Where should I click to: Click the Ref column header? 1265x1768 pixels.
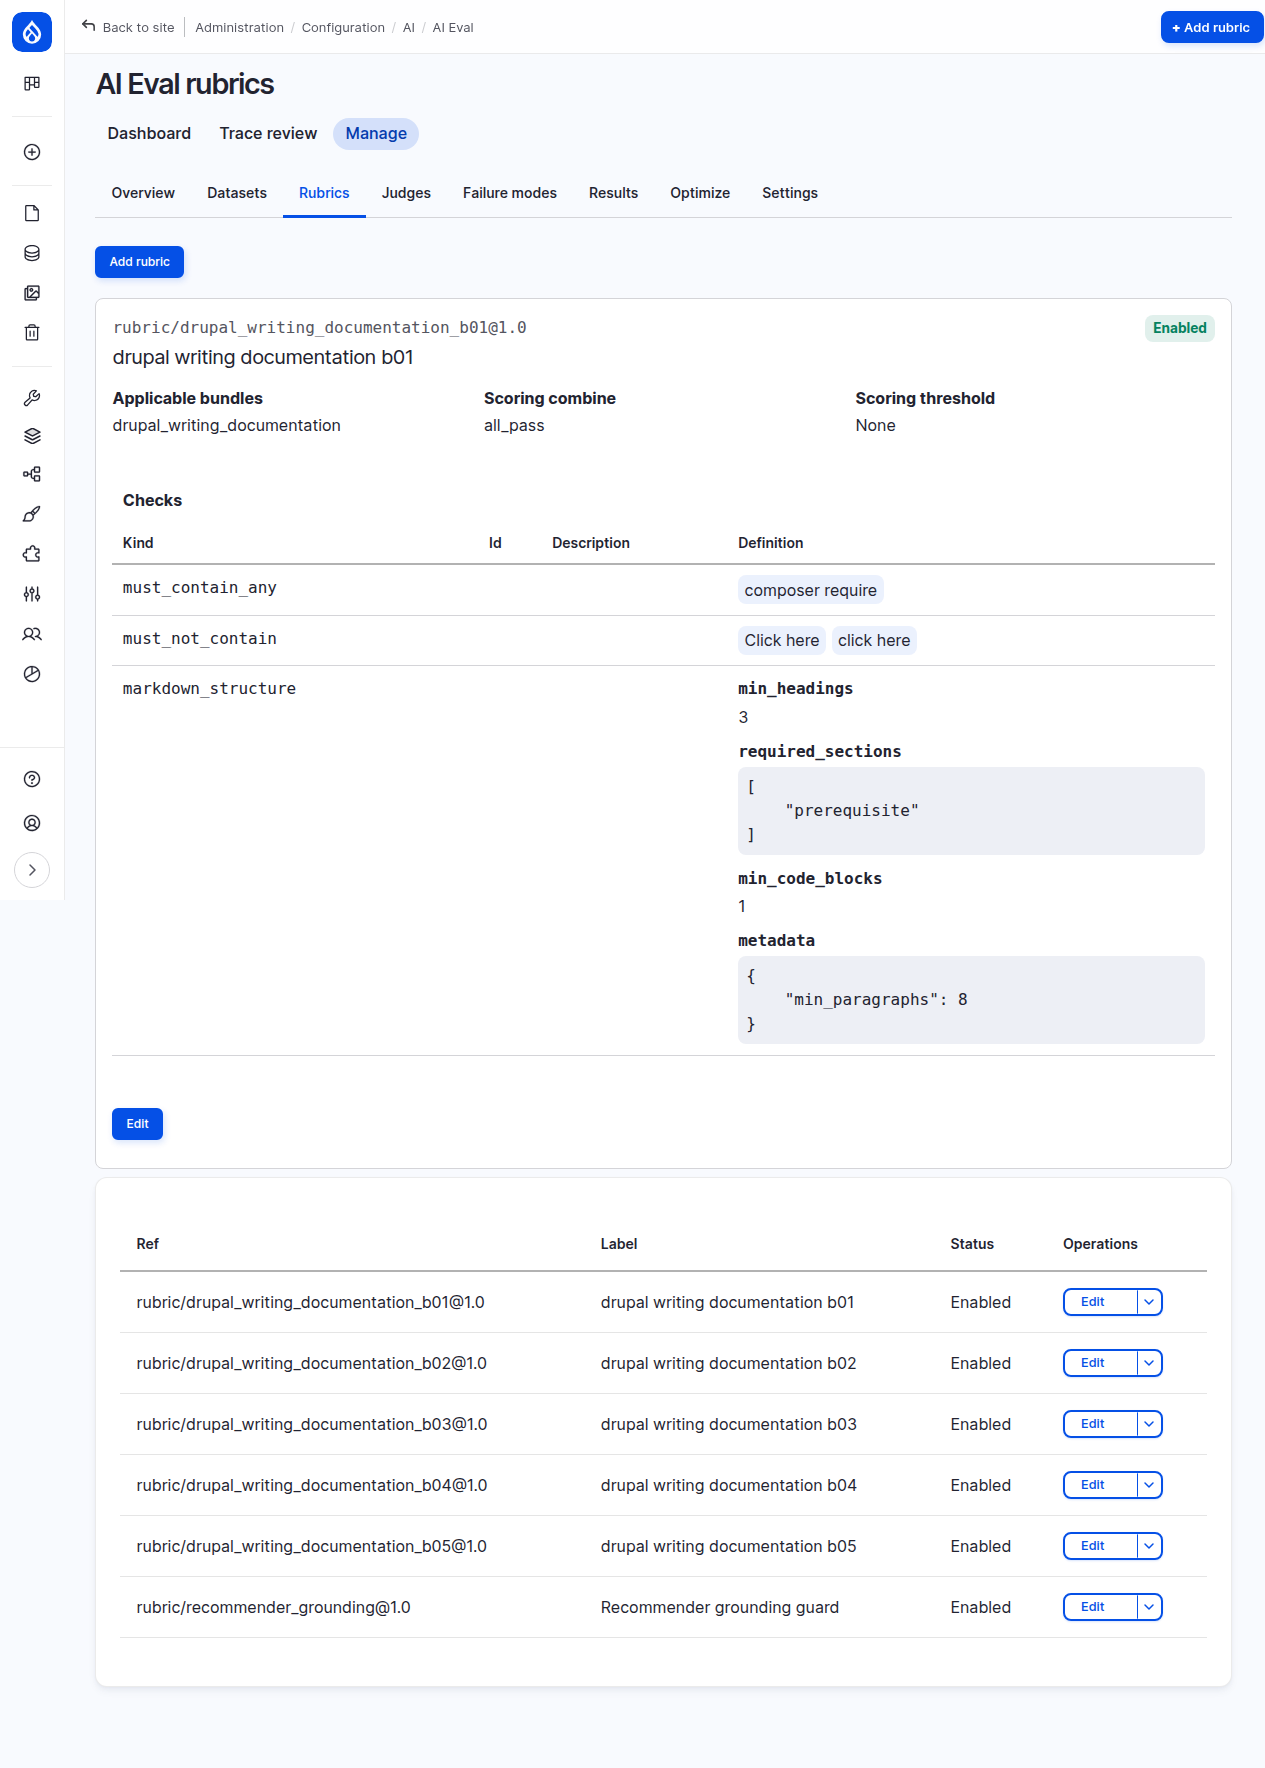point(148,1244)
